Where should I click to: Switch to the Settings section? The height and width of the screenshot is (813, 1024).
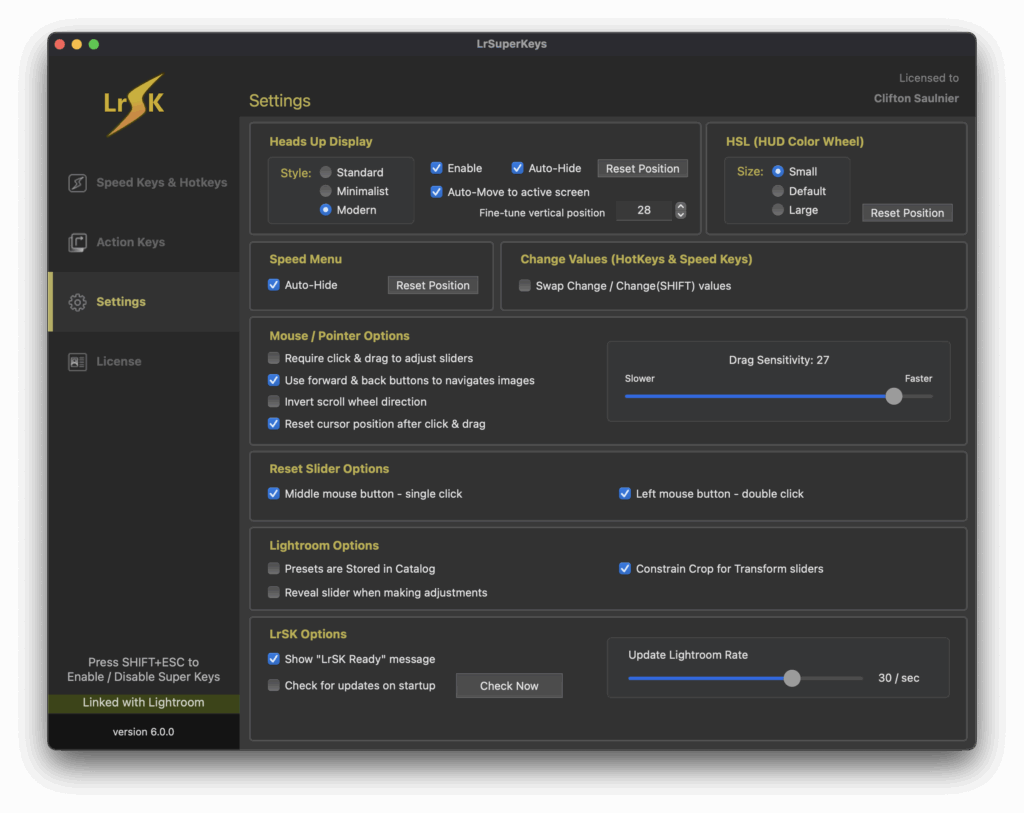145,302
